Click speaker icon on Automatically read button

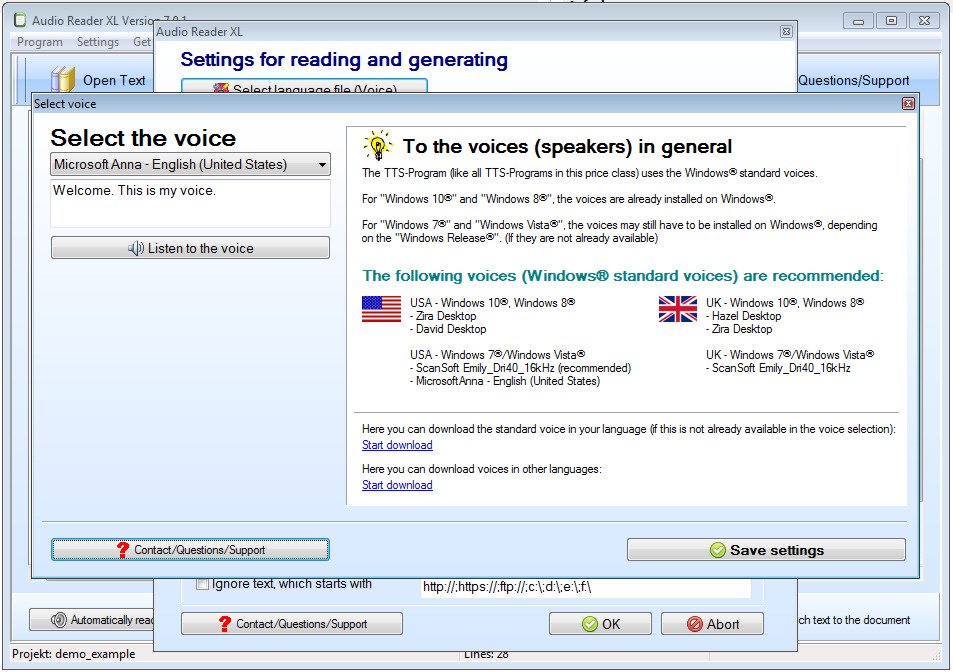pos(59,620)
